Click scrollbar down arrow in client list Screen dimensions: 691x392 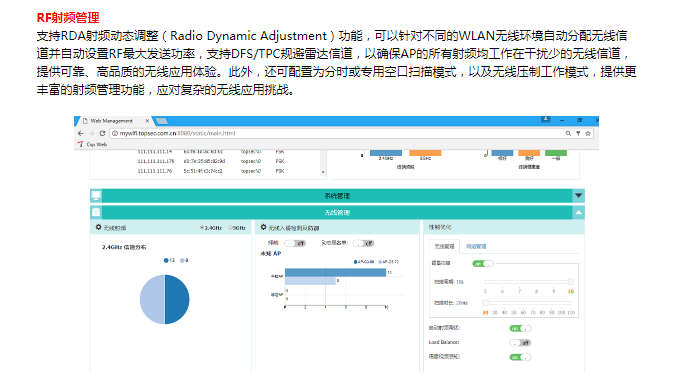pyautogui.click(x=323, y=172)
